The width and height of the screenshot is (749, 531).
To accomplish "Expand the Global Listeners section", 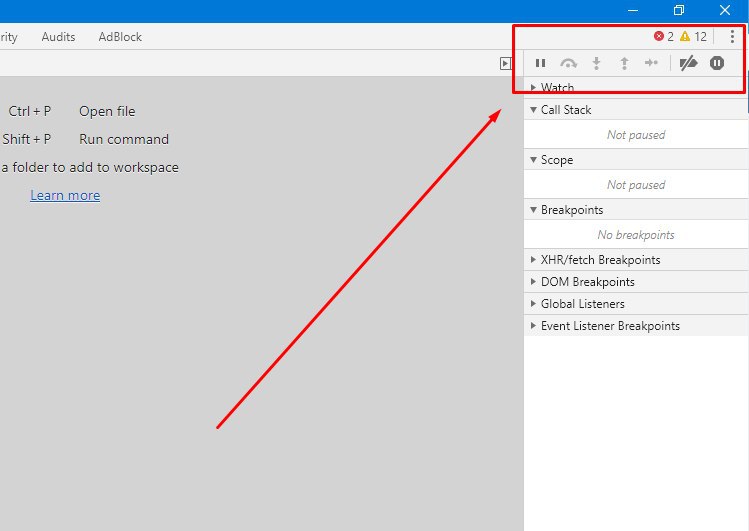I will click(x=636, y=304).
